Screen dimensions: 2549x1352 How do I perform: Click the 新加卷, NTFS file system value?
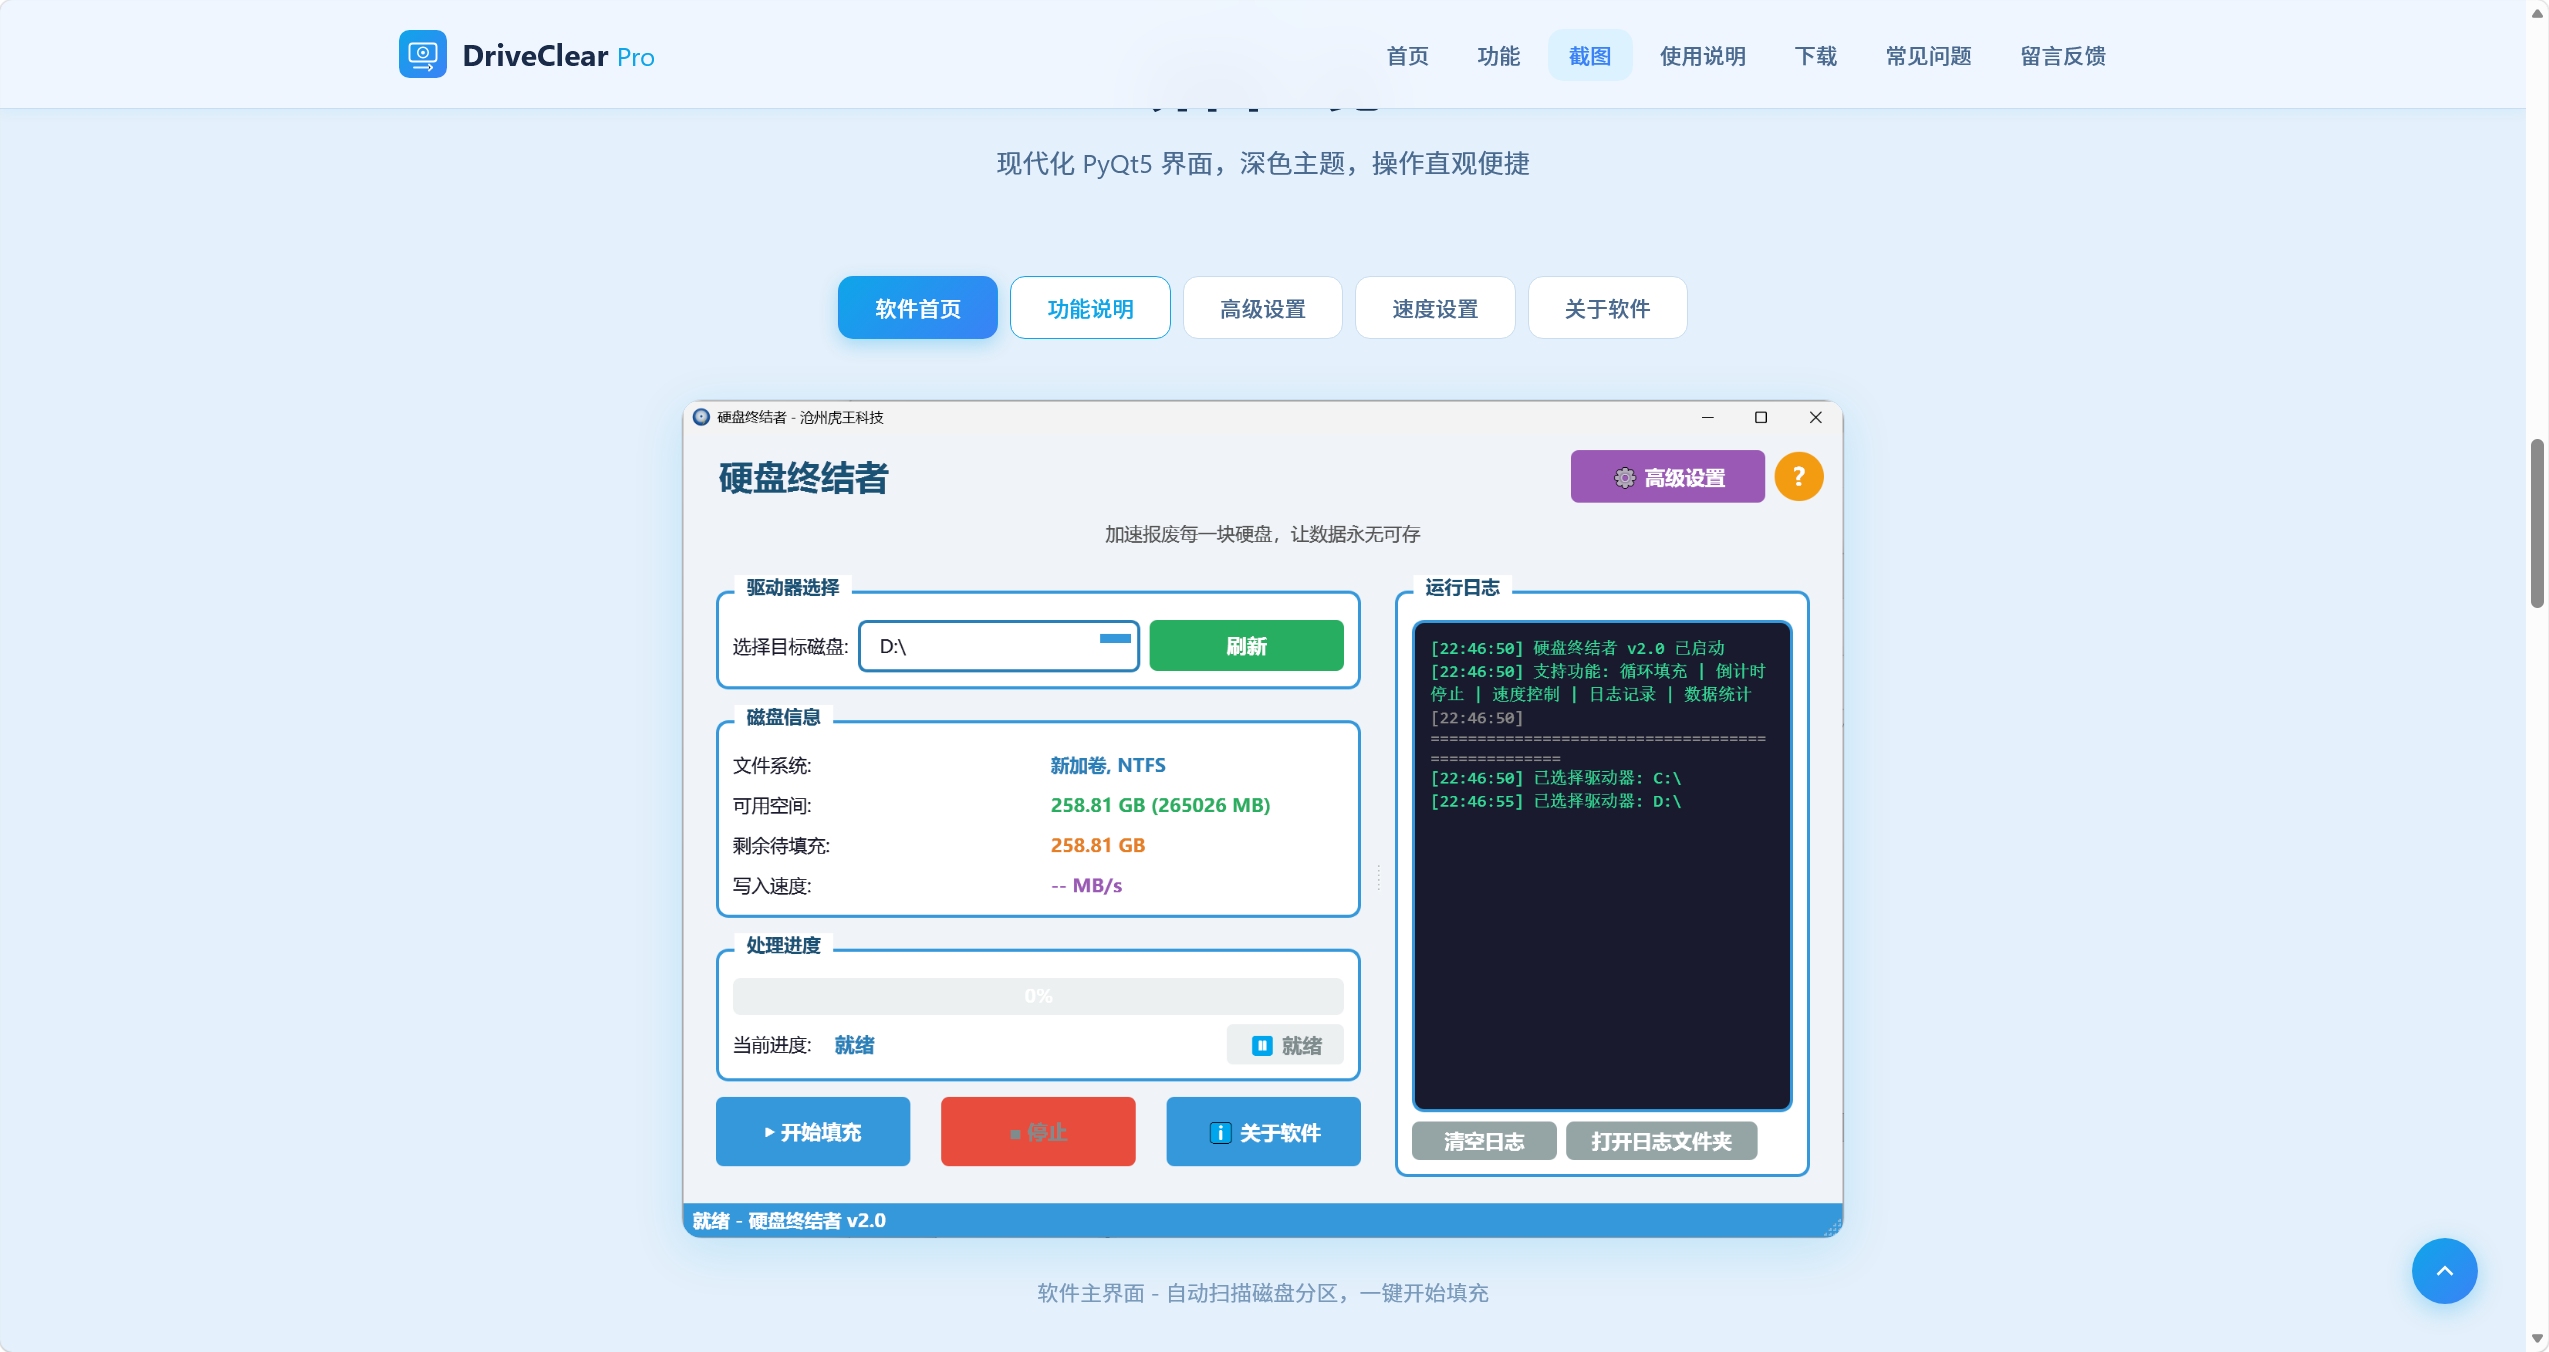pos(1108,765)
